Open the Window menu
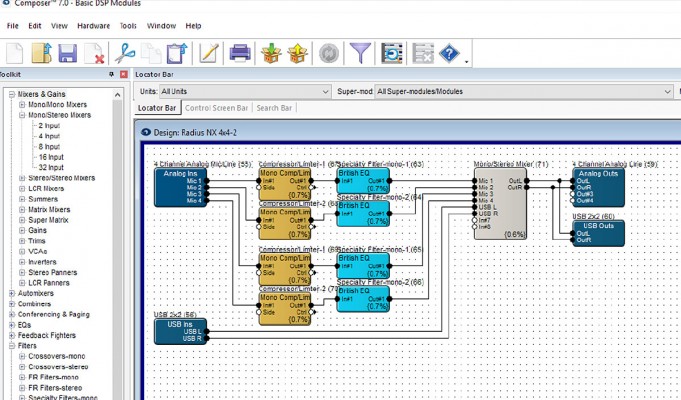The width and height of the screenshot is (681, 400). [161, 26]
